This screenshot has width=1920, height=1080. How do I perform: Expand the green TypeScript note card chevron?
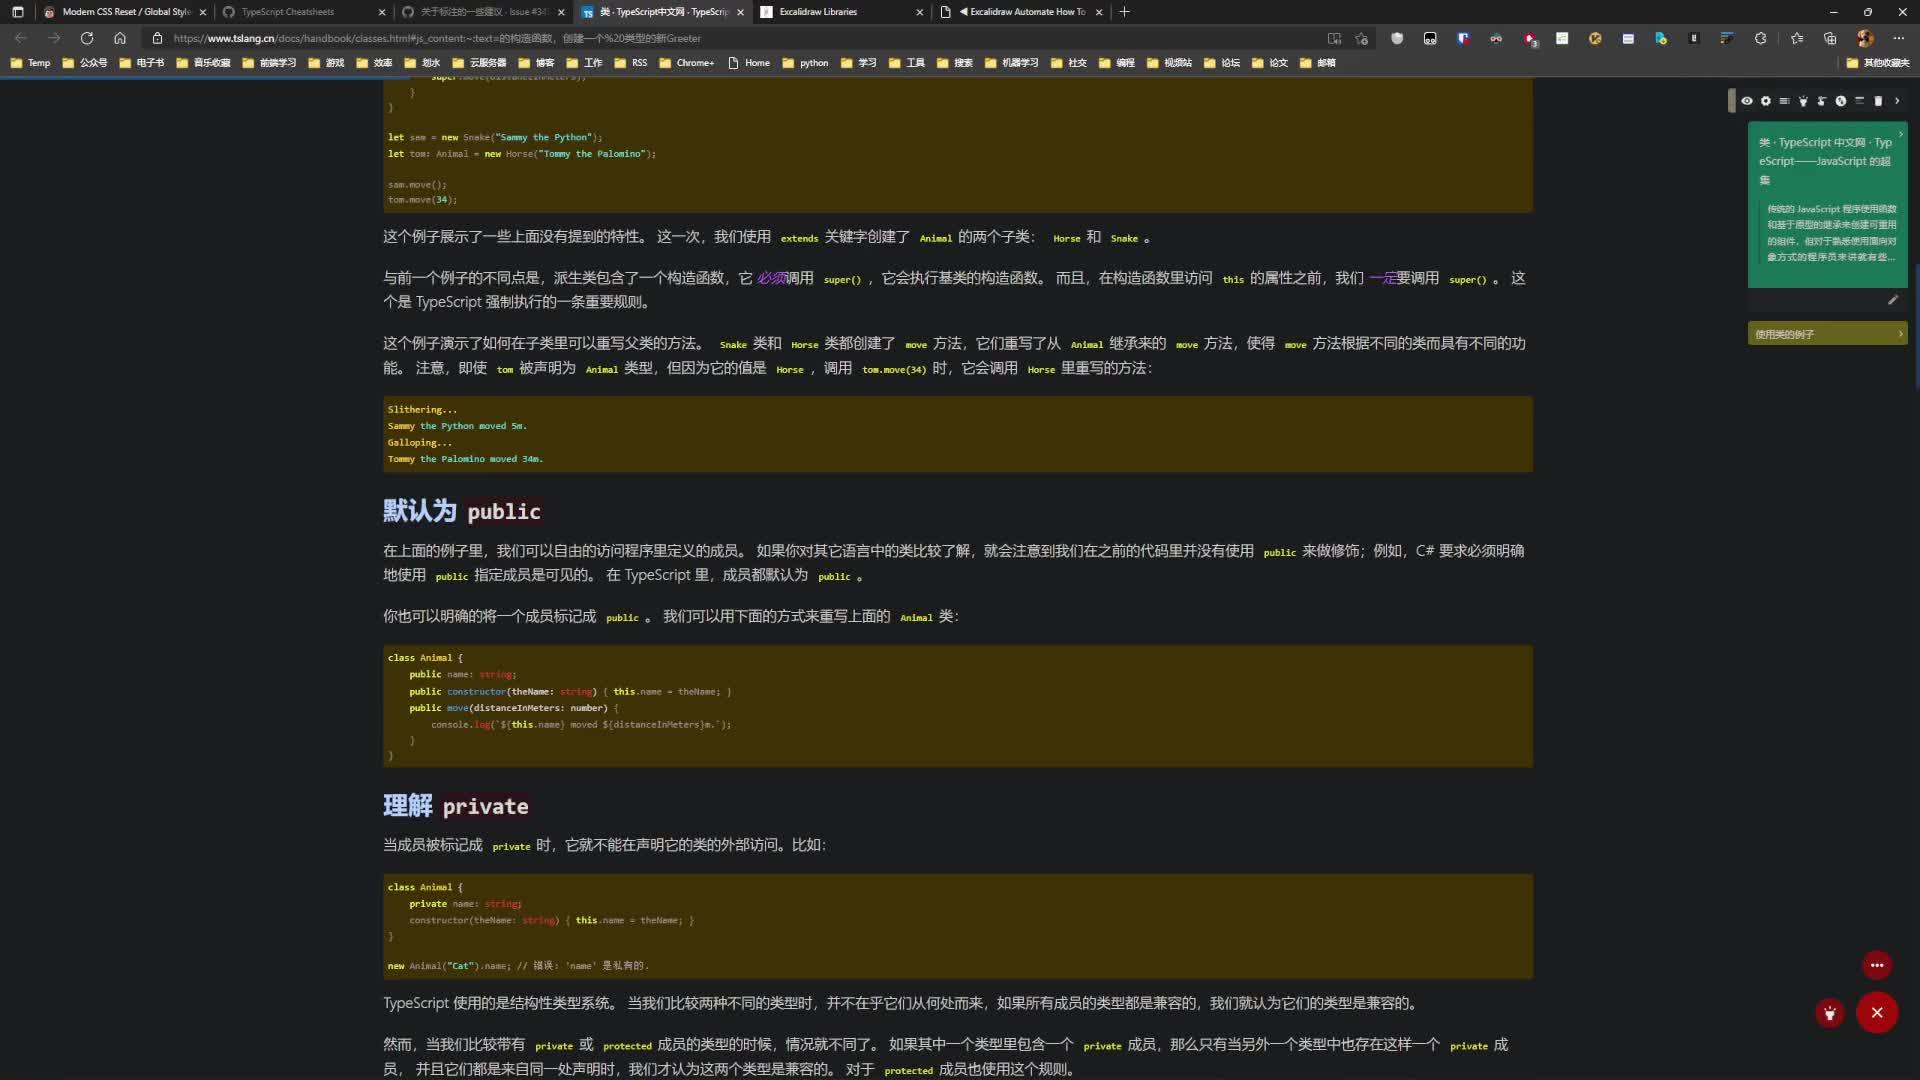[1900, 134]
